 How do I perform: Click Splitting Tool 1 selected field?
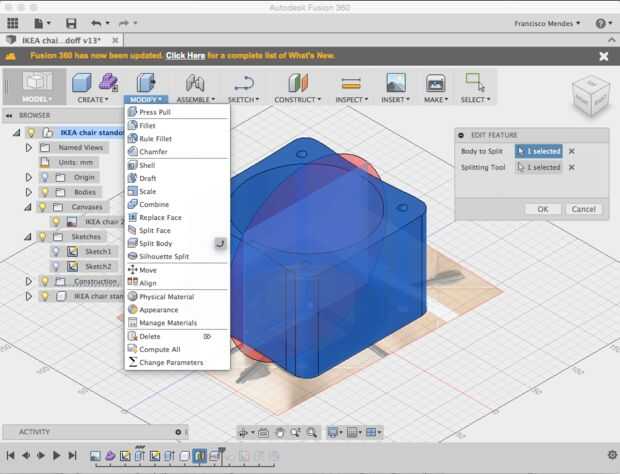[539, 167]
